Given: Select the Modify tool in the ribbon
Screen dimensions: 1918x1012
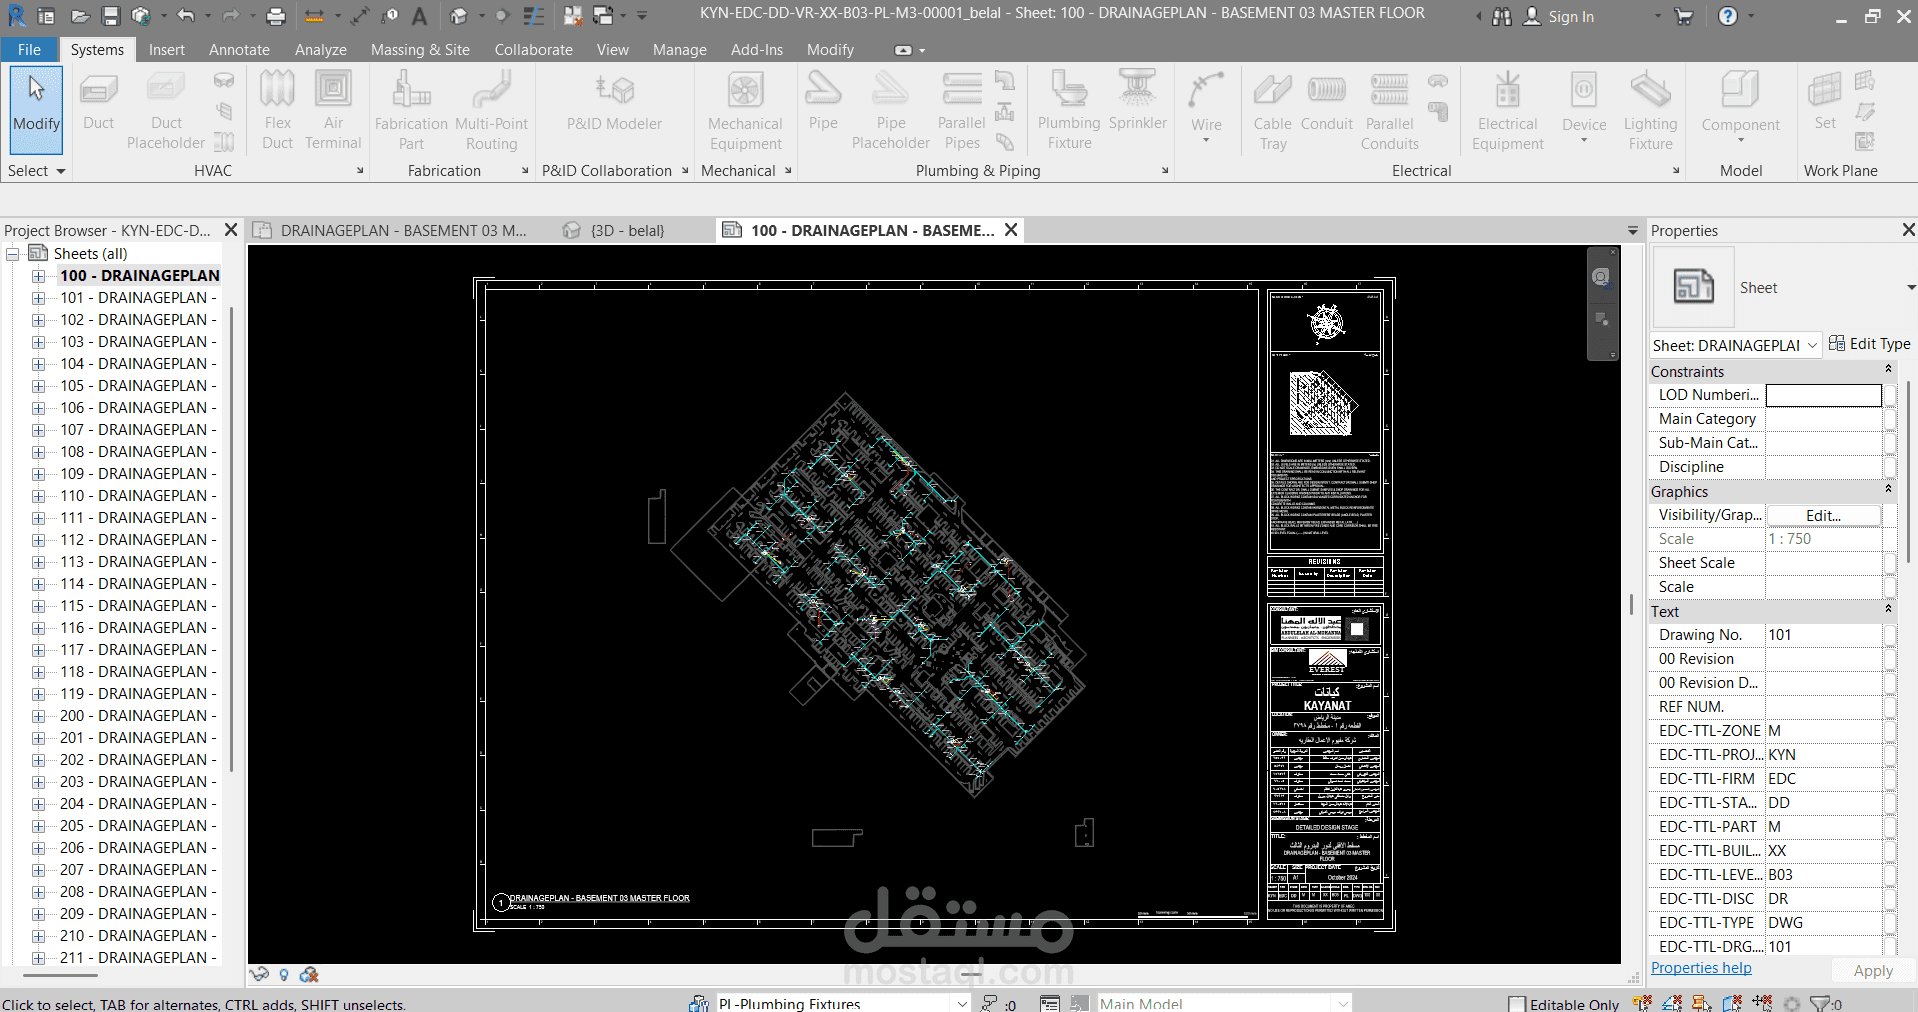Looking at the screenshot, I should (36, 109).
